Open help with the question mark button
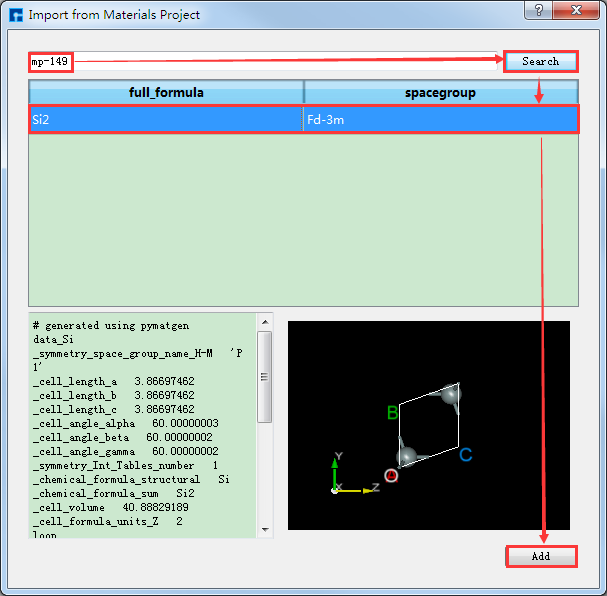 click(x=539, y=11)
